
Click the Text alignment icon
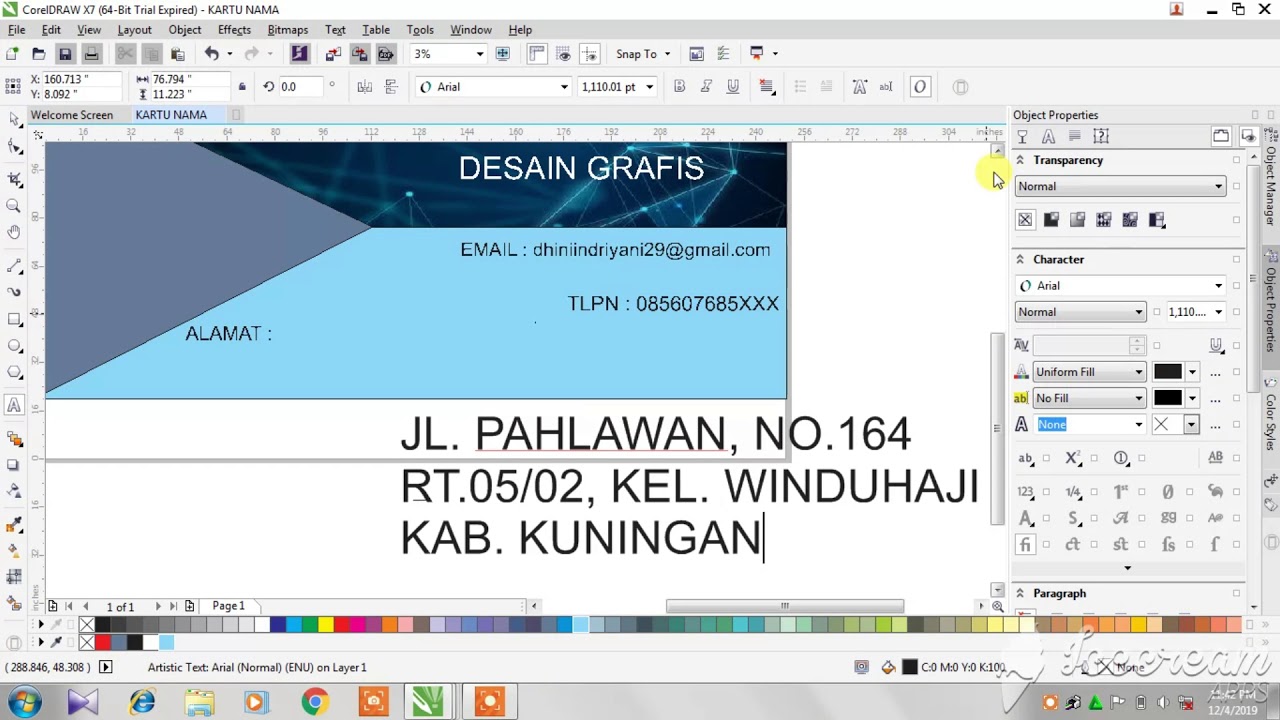766,87
